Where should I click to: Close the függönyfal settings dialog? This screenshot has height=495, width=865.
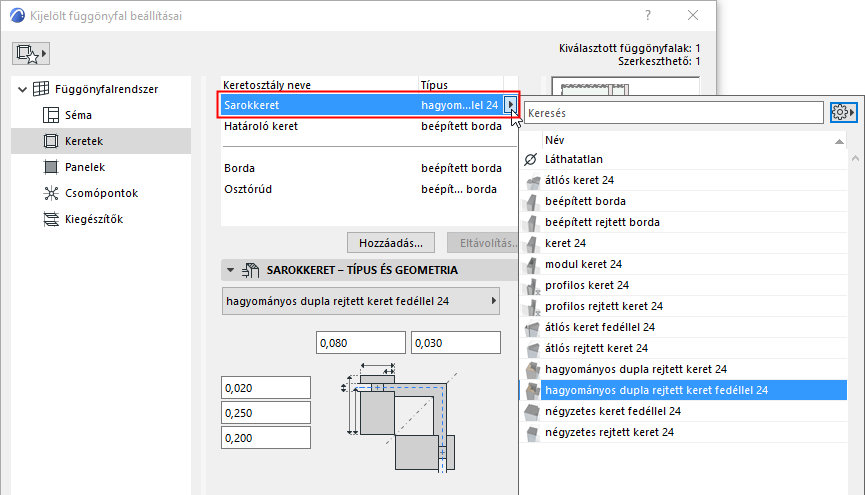pyautogui.click(x=693, y=15)
